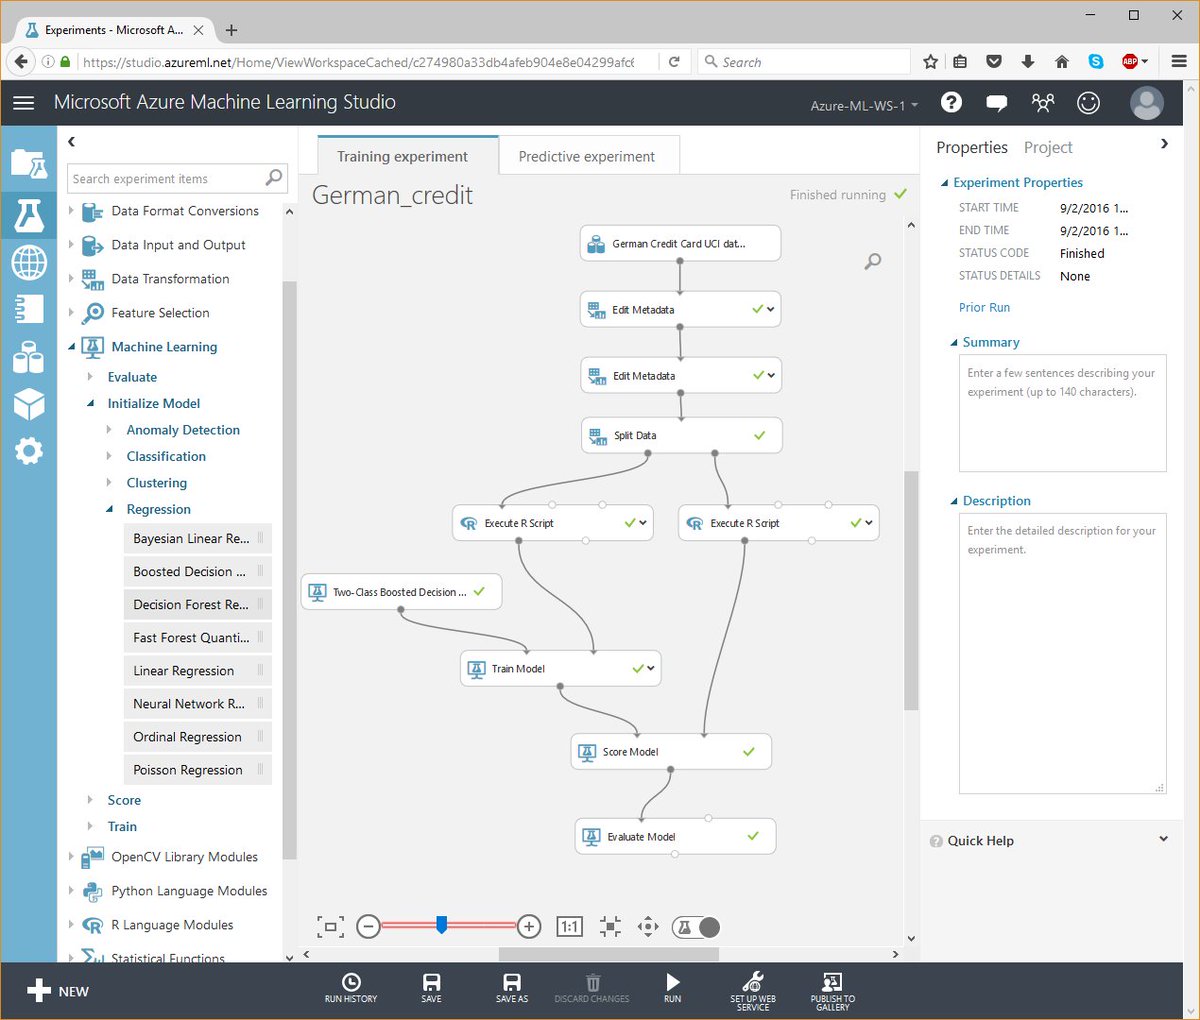The height and width of the screenshot is (1020, 1200).
Task: Expand the Quick Help section
Action: point(1163,839)
